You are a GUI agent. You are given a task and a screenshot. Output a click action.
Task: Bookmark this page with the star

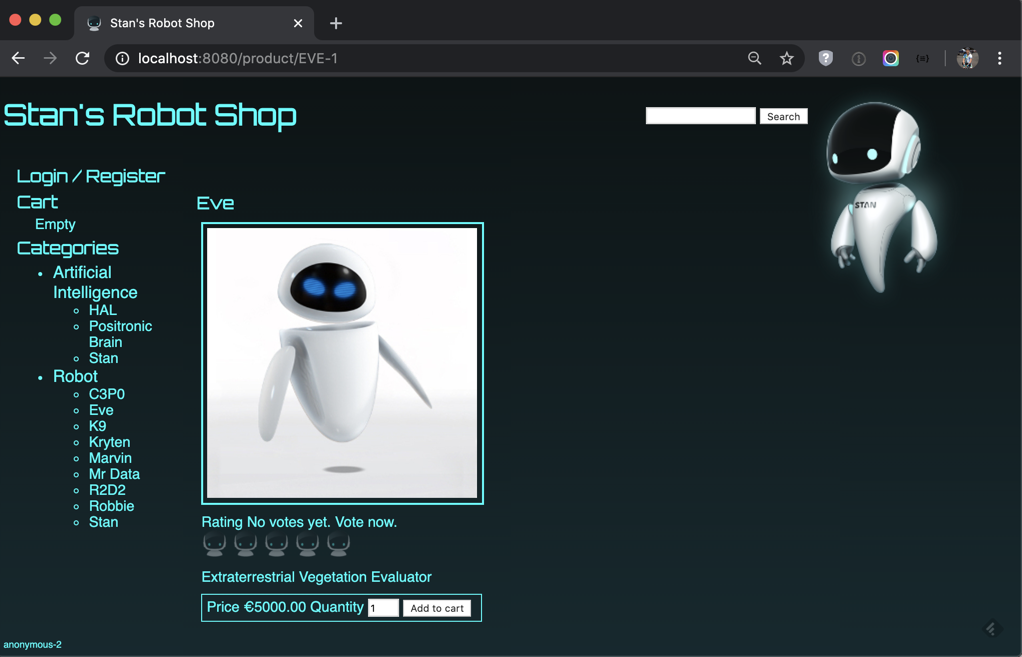(787, 59)
